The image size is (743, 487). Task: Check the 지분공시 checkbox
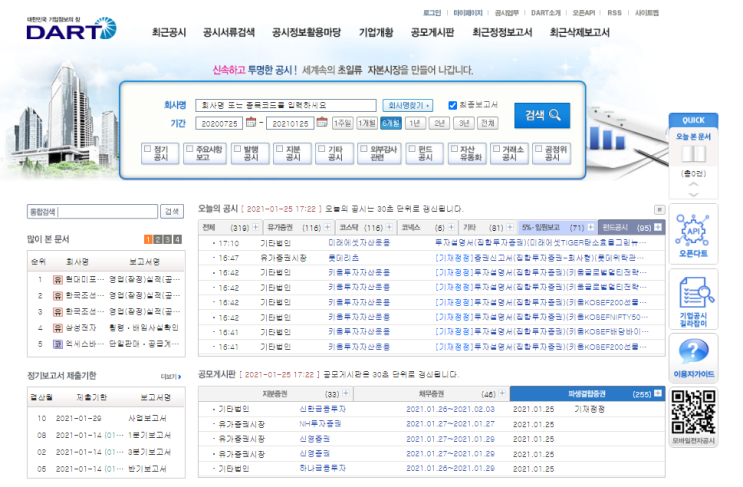[x=280, y=149]
